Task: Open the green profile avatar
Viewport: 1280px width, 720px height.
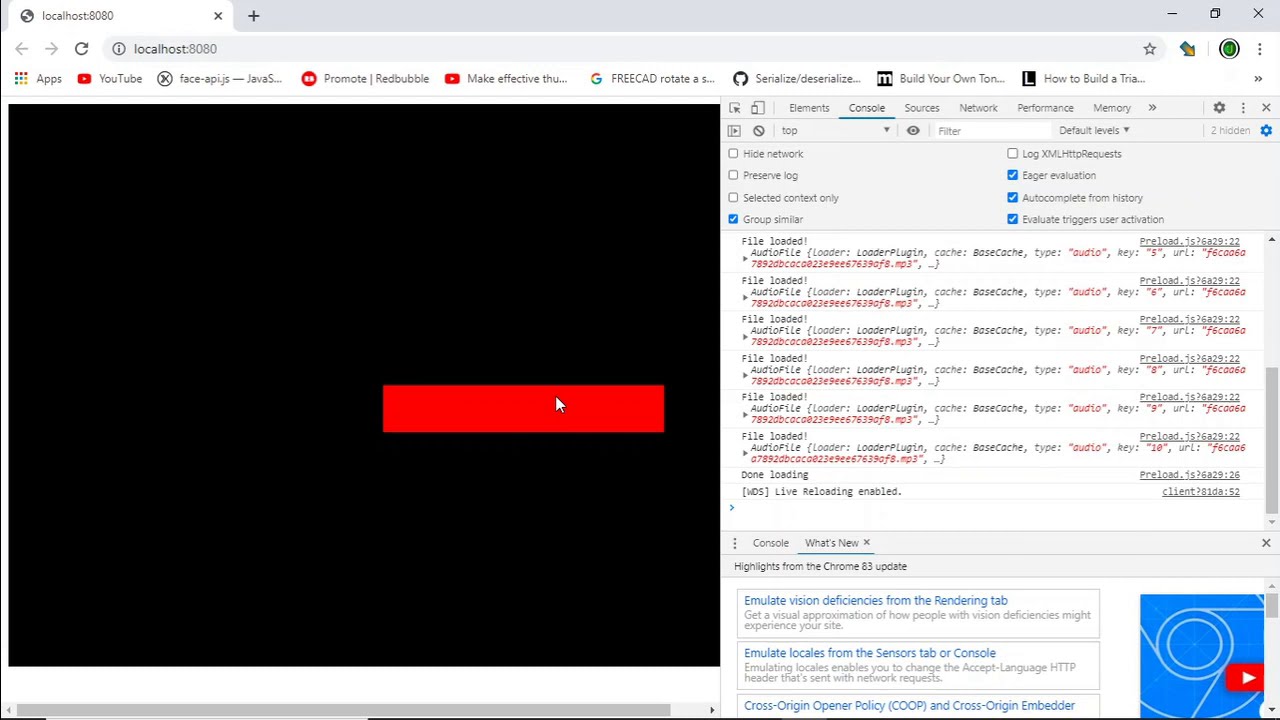Action: pyautogui.click(x=1229, y=49)
